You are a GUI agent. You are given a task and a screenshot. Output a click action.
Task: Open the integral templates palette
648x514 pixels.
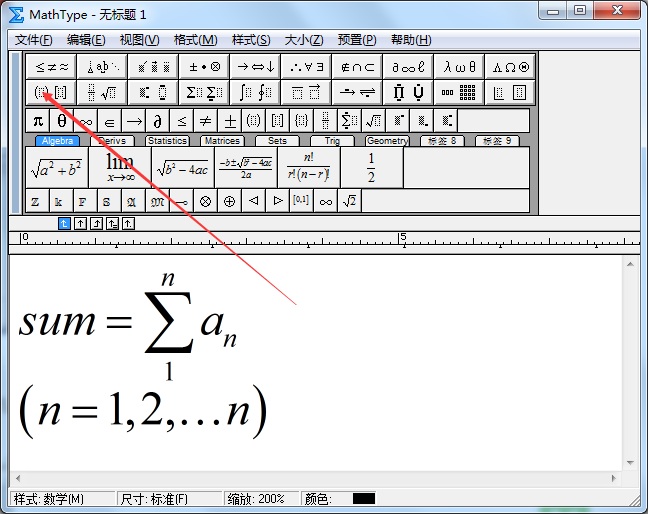coord(255,92)
